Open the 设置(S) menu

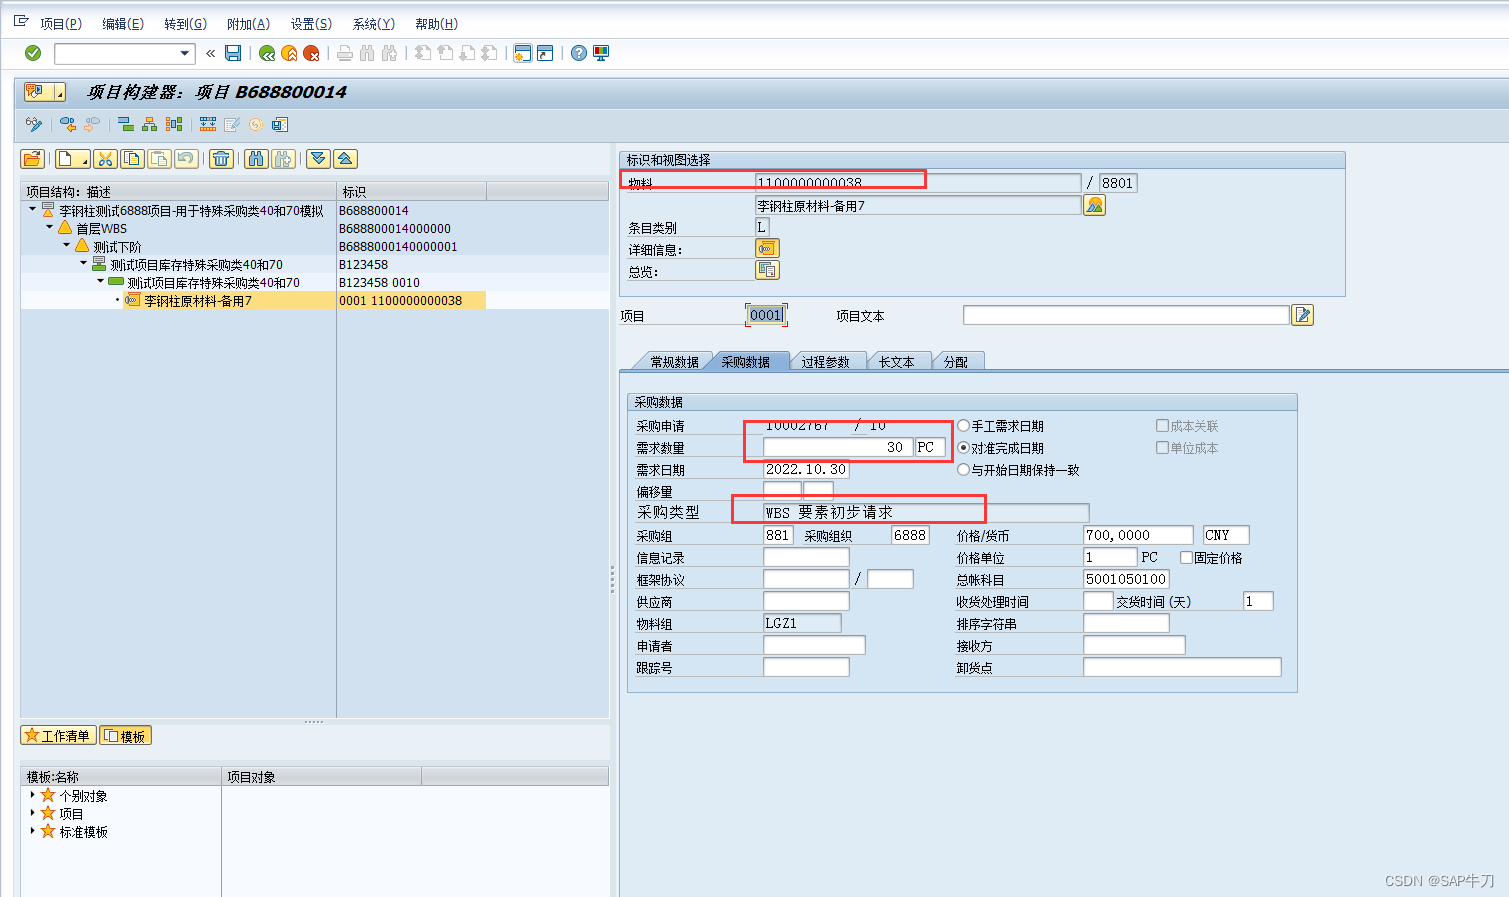pyautogui.click(x=311, y=24)
